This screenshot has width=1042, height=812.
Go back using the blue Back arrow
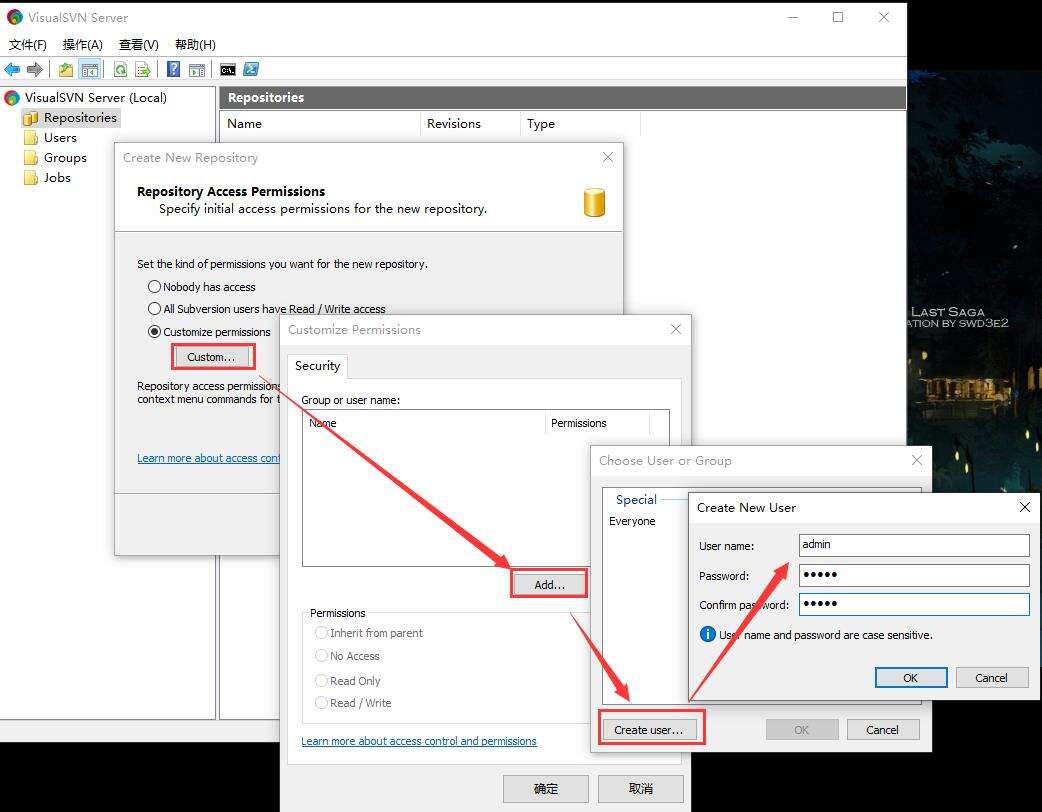pos(12,69)
